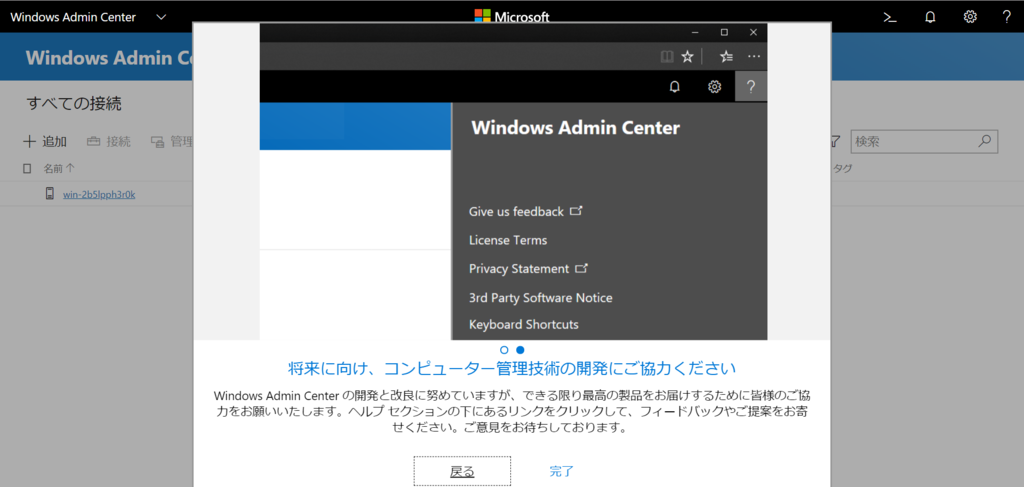The image size is (1024, 487).
Task: Focus the 検索 search field
Action: click(924, 141)
